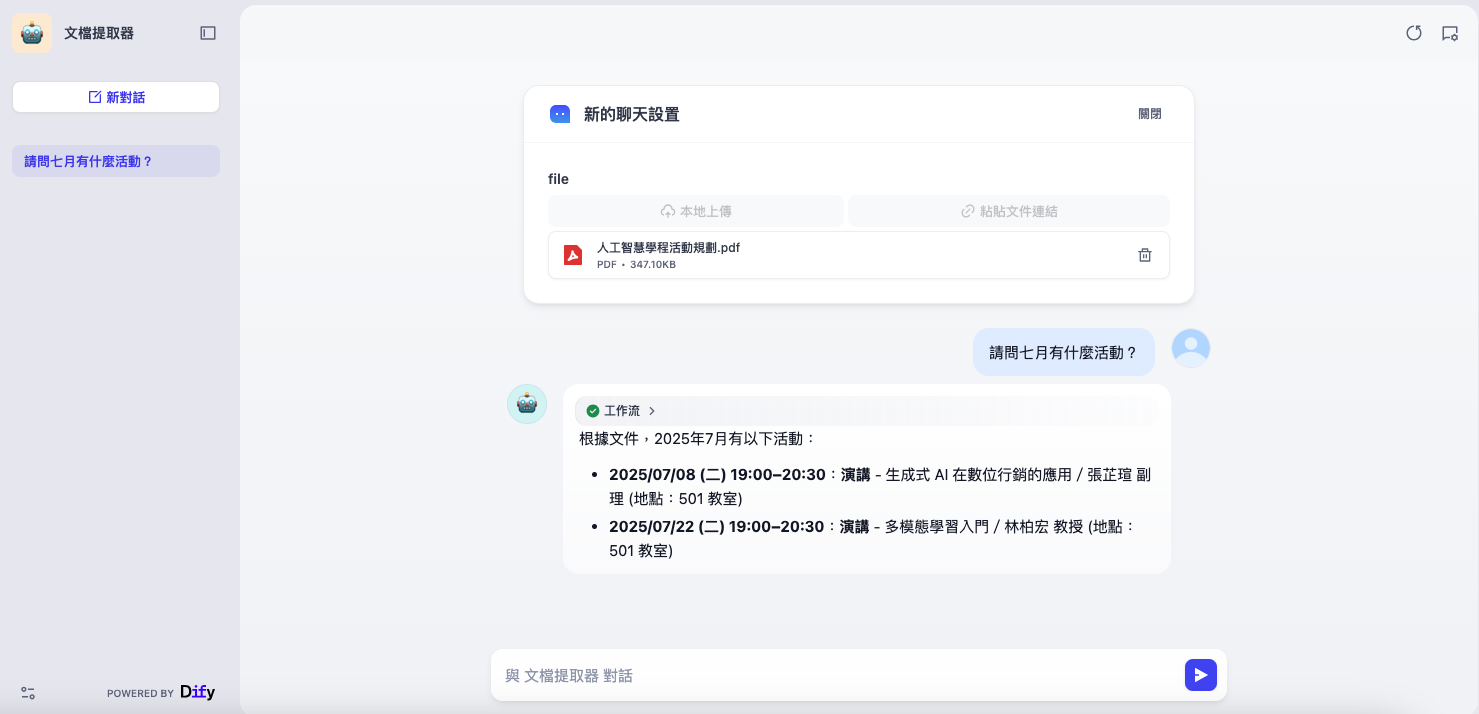The width and height of the screenshot is (1479, 714).
Task: Open the sliders settings icon in sidebar footer
Action: point(28,693)
